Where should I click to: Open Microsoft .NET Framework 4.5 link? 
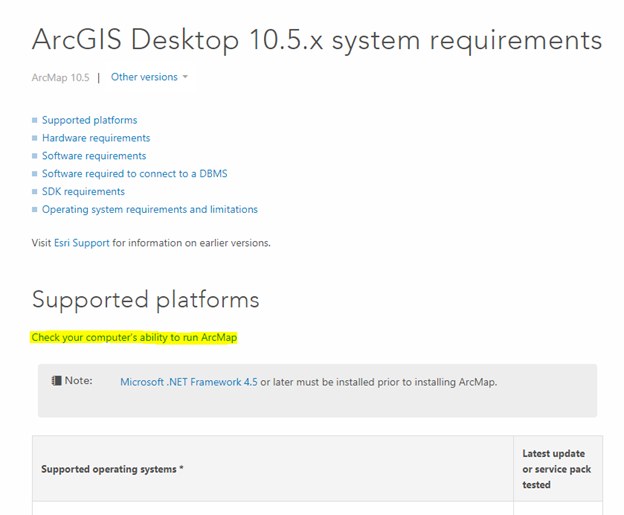pos(189,382)
